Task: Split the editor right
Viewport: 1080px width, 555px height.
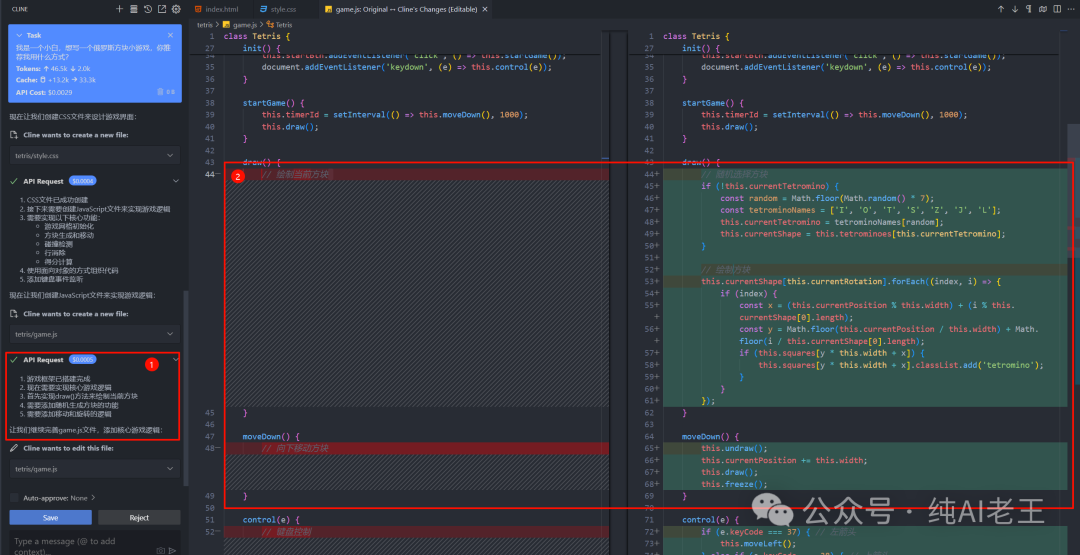Action: tap(1055, 9)
